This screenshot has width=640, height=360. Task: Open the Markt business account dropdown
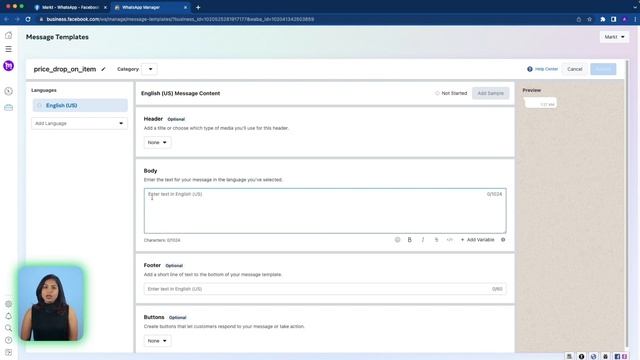[614, 37]
